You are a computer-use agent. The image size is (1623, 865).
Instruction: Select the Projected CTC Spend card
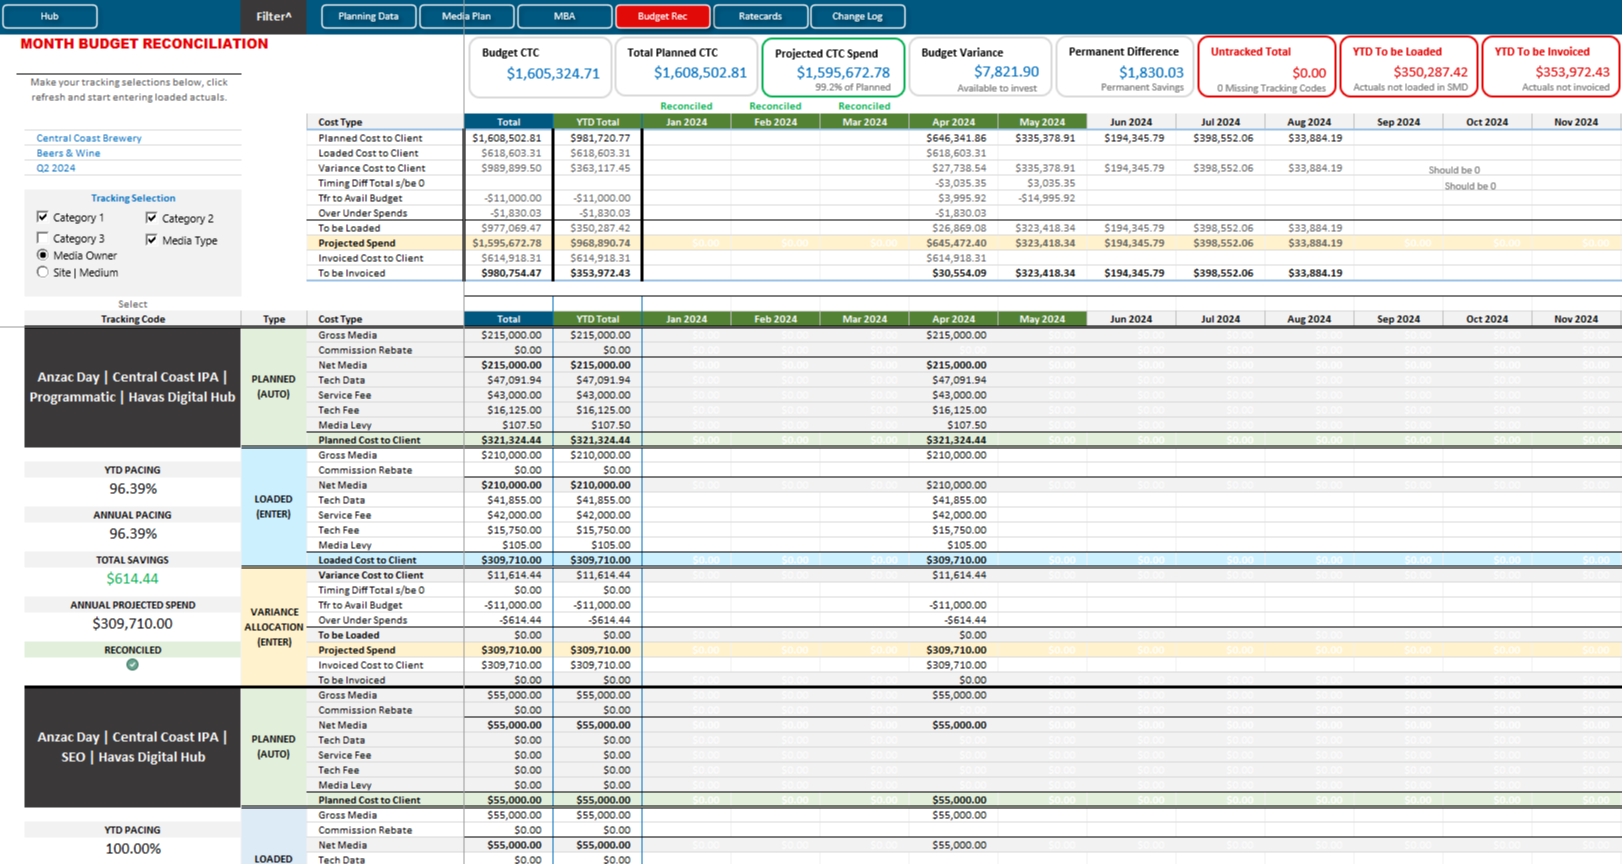pyautogui.click(x=832, y=67)
